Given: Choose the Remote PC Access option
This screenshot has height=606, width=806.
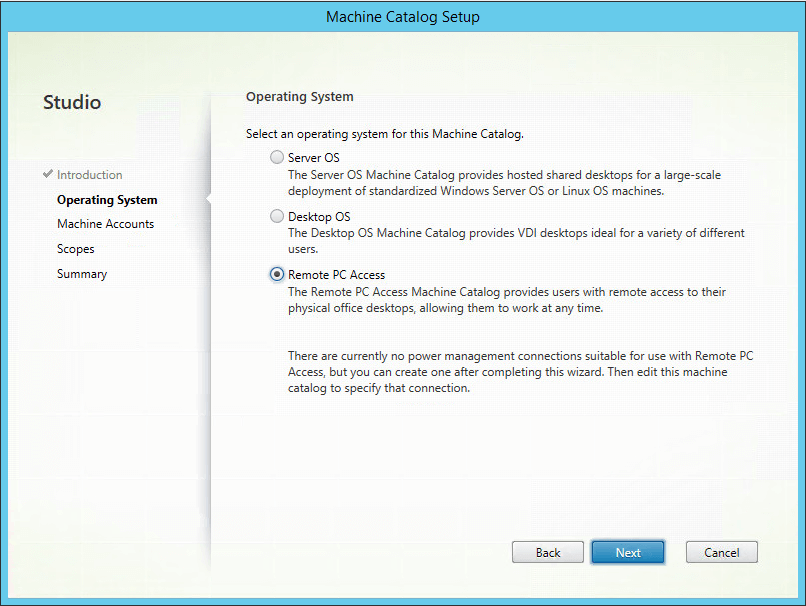Looking at the screenshot, I should [x=277, y=274].
